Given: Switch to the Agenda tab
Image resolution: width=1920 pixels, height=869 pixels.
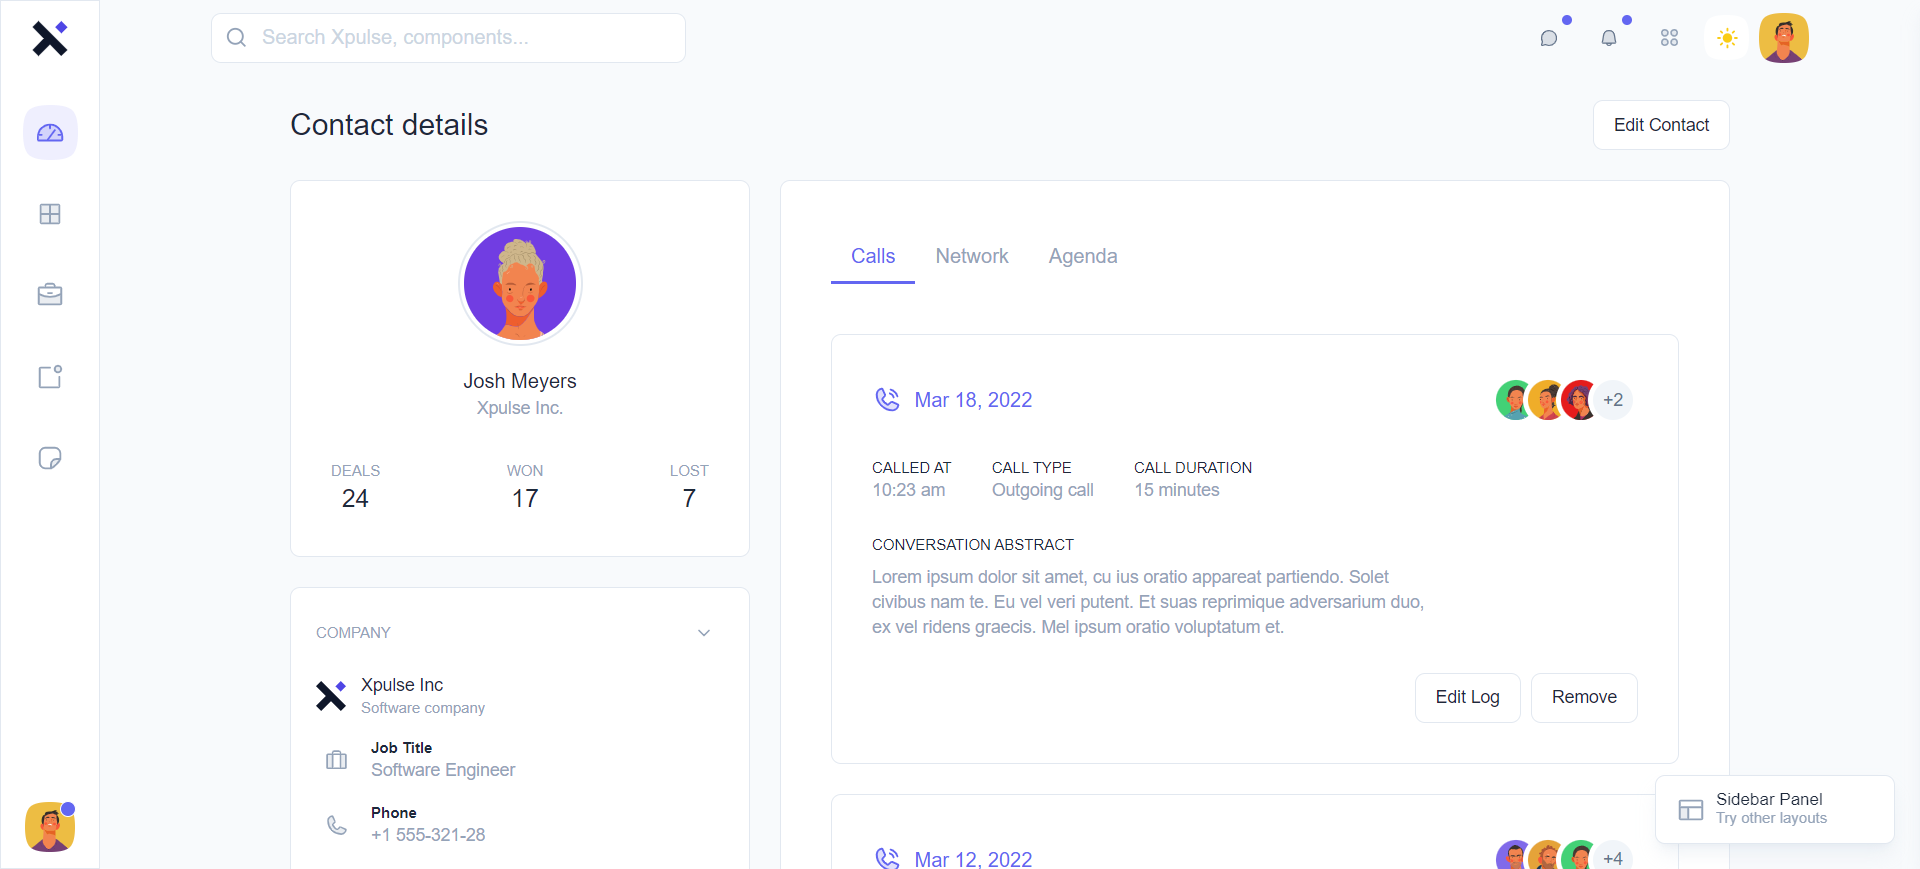Looking at the screenshot, I should pos(1083,256).
